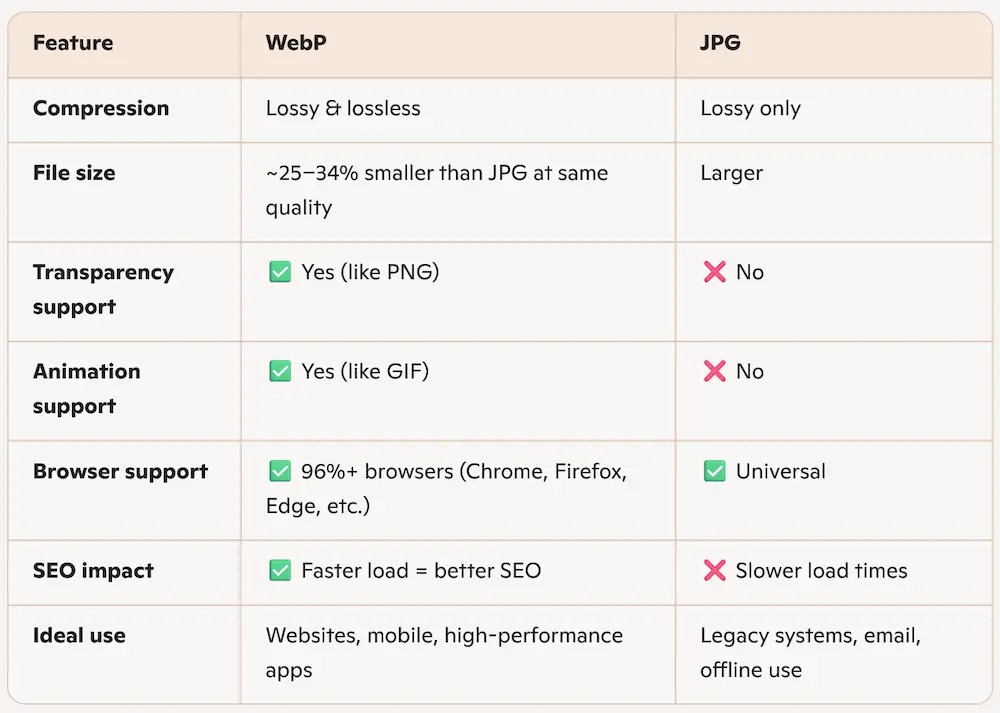Click the 'Ideal use' row label
Image resolution: width=1000 pixels, height=713 pixels.
click(x=79, y=635)
